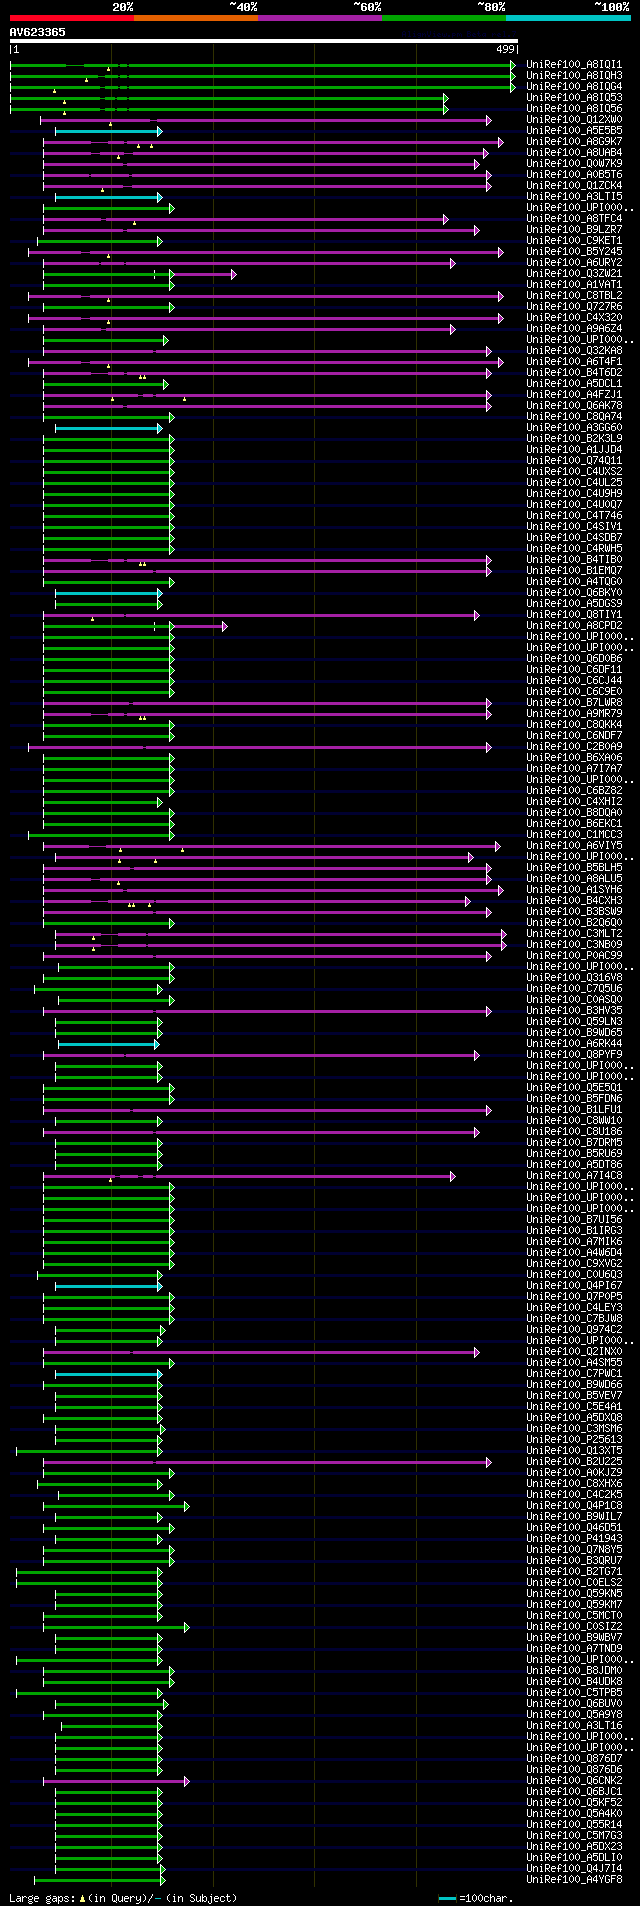Select hit label UniRef100_Q32KA8
Viewport: 640px width, 1906px height.
point(574,351)
